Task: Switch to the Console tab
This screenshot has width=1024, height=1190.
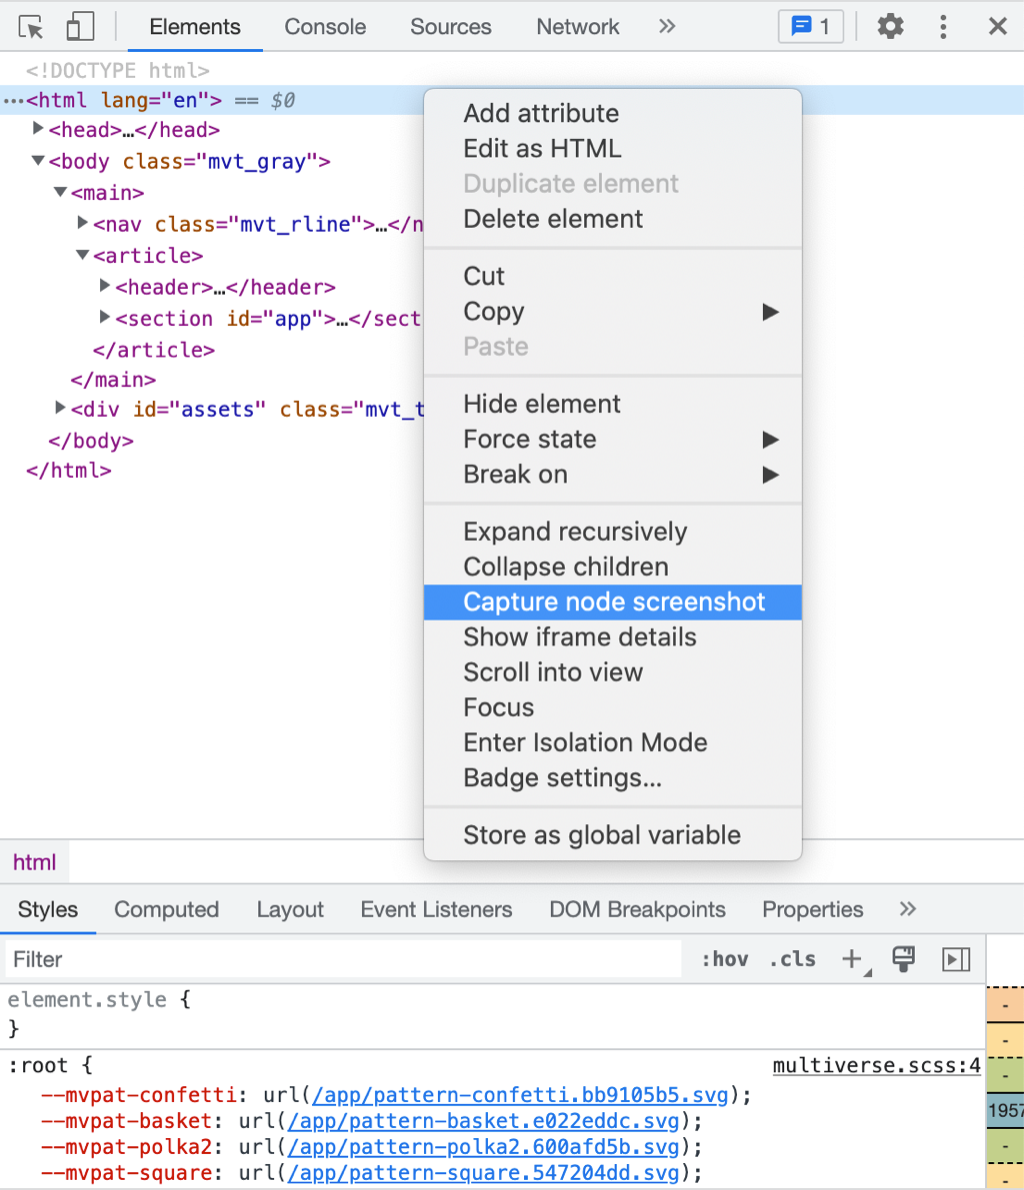Action: tap(325, 27)
